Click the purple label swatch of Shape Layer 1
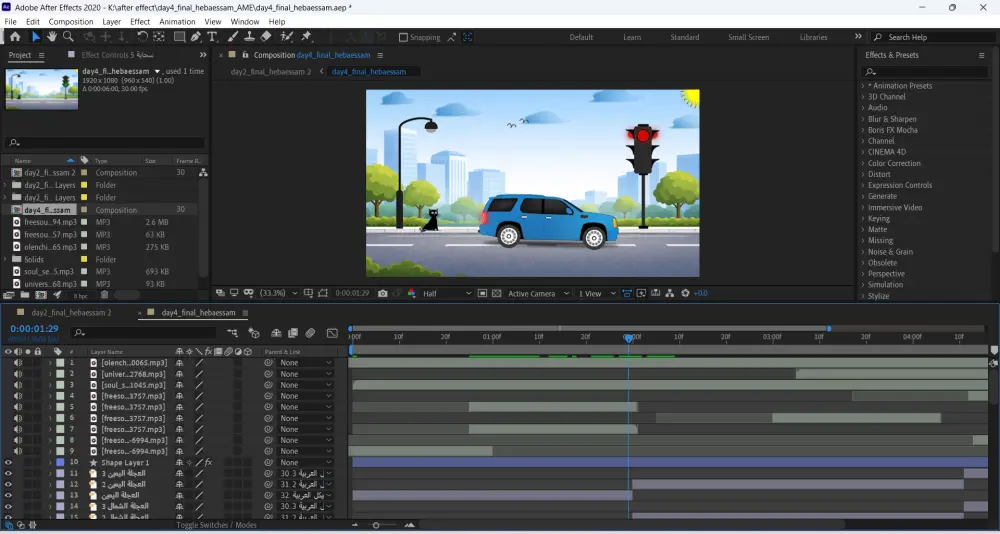This screenshot has width=1000, height=534. pos(59,463)
